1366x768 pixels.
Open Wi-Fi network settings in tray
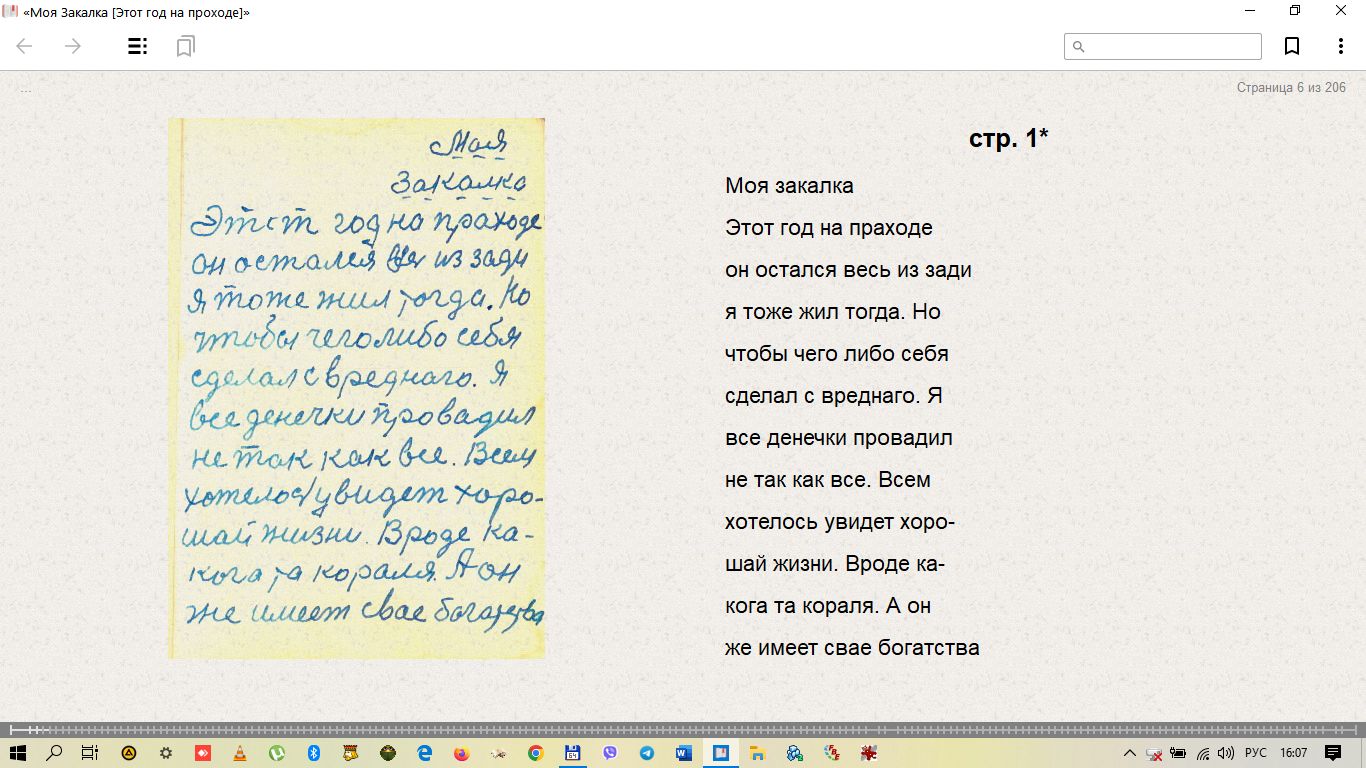tap(1203, 753)
